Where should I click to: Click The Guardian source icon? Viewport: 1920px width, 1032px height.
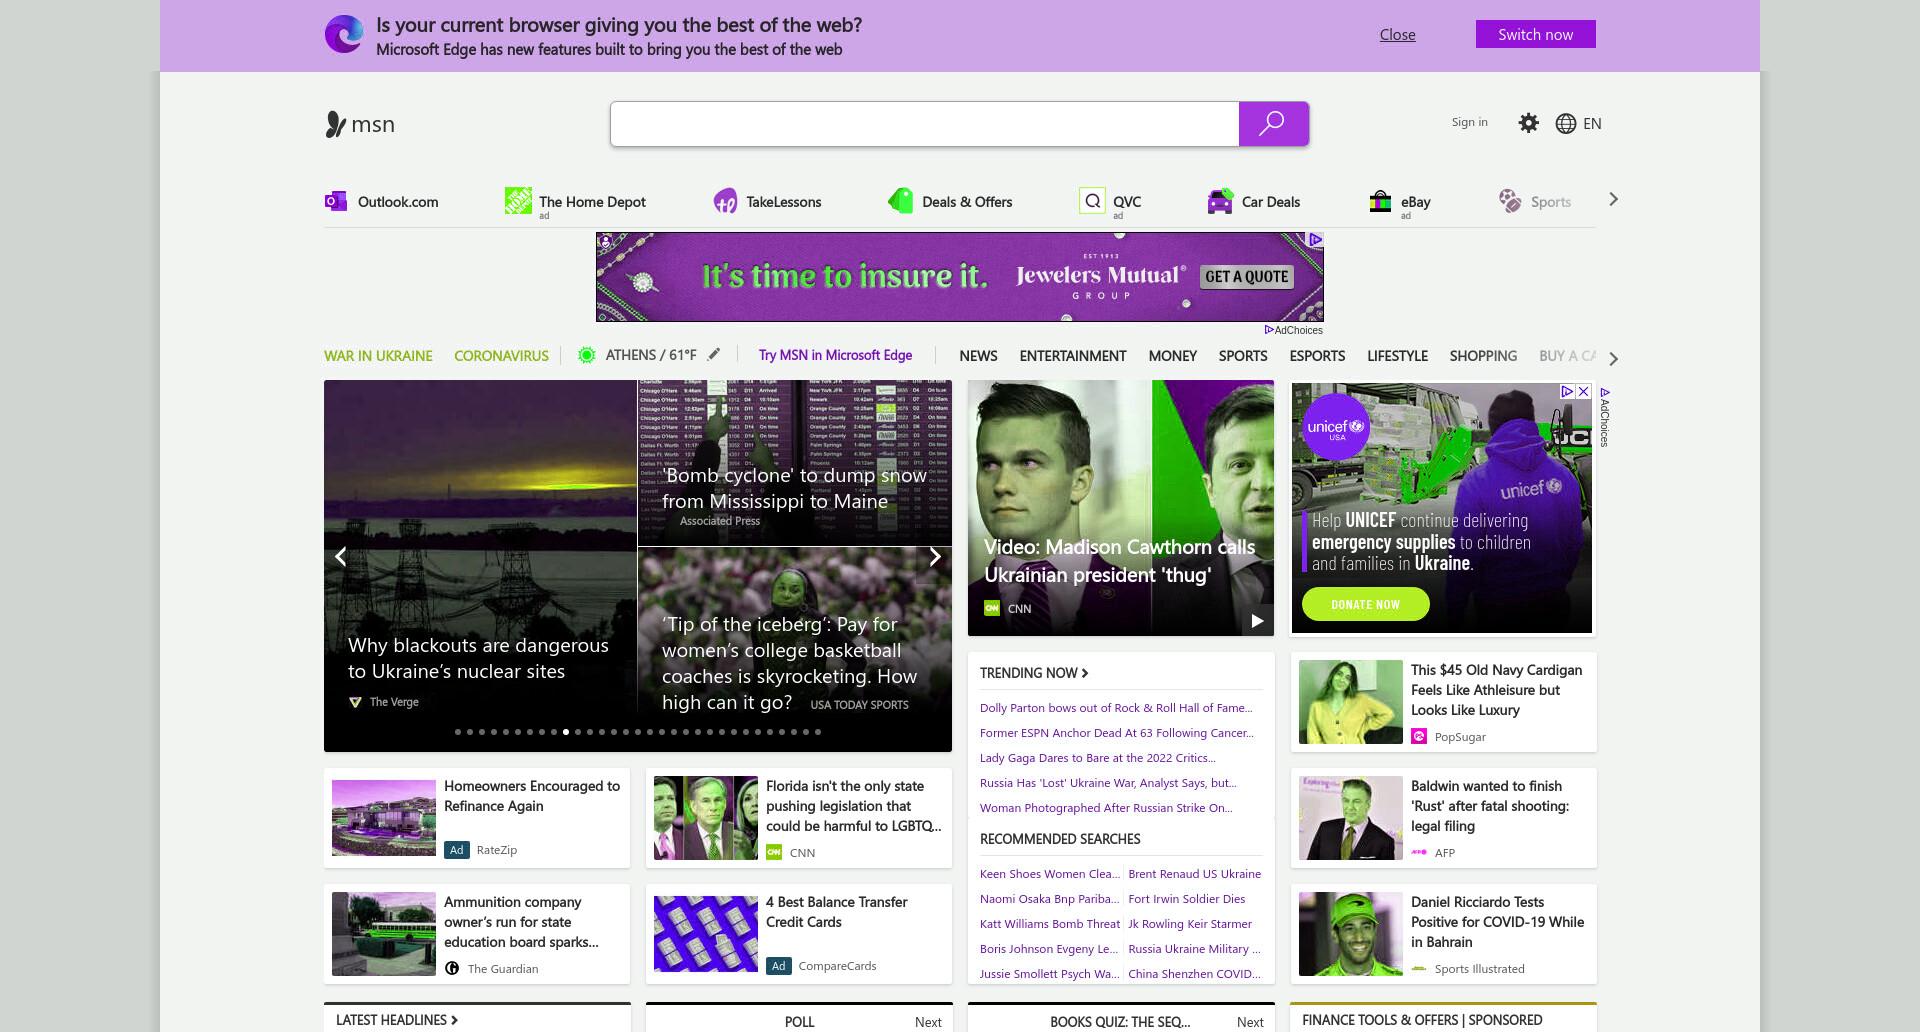pyautogui.click(x=452, y=968)
